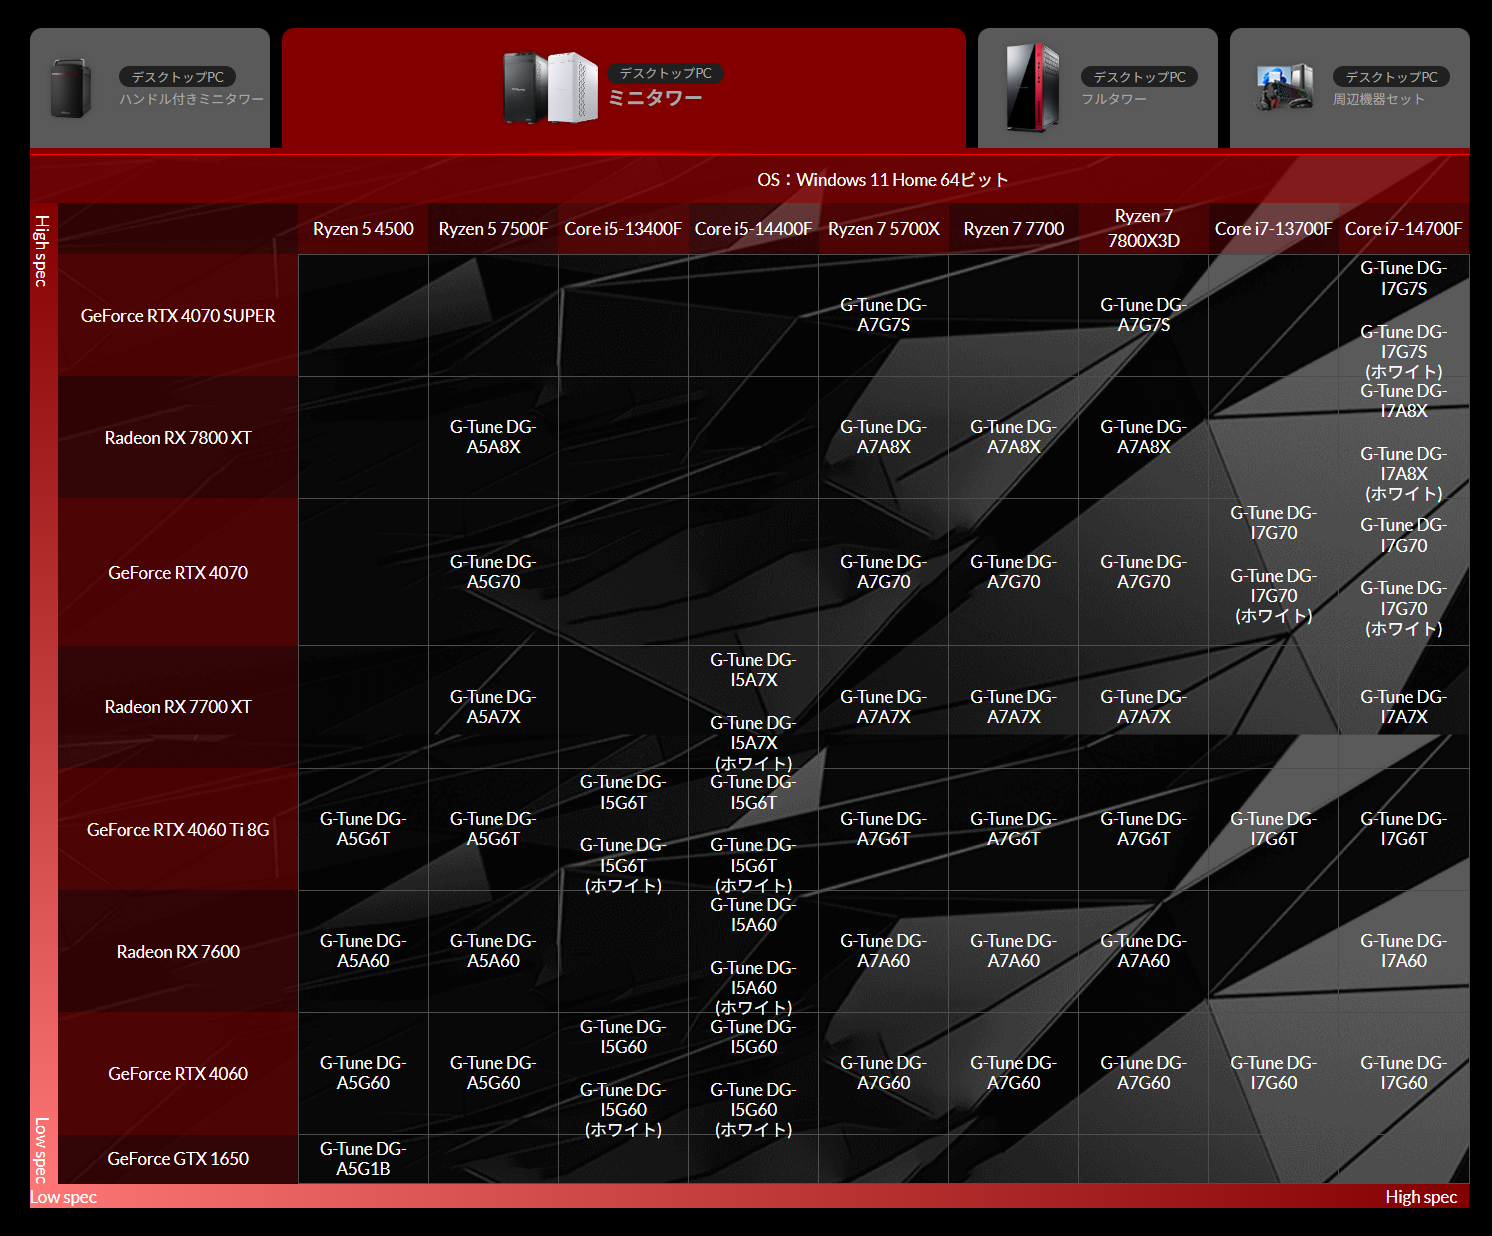This screenshot has width=1492, height=1236.
Task: Click the Radeon RX 7600 row label
Action: click(178, 951)
